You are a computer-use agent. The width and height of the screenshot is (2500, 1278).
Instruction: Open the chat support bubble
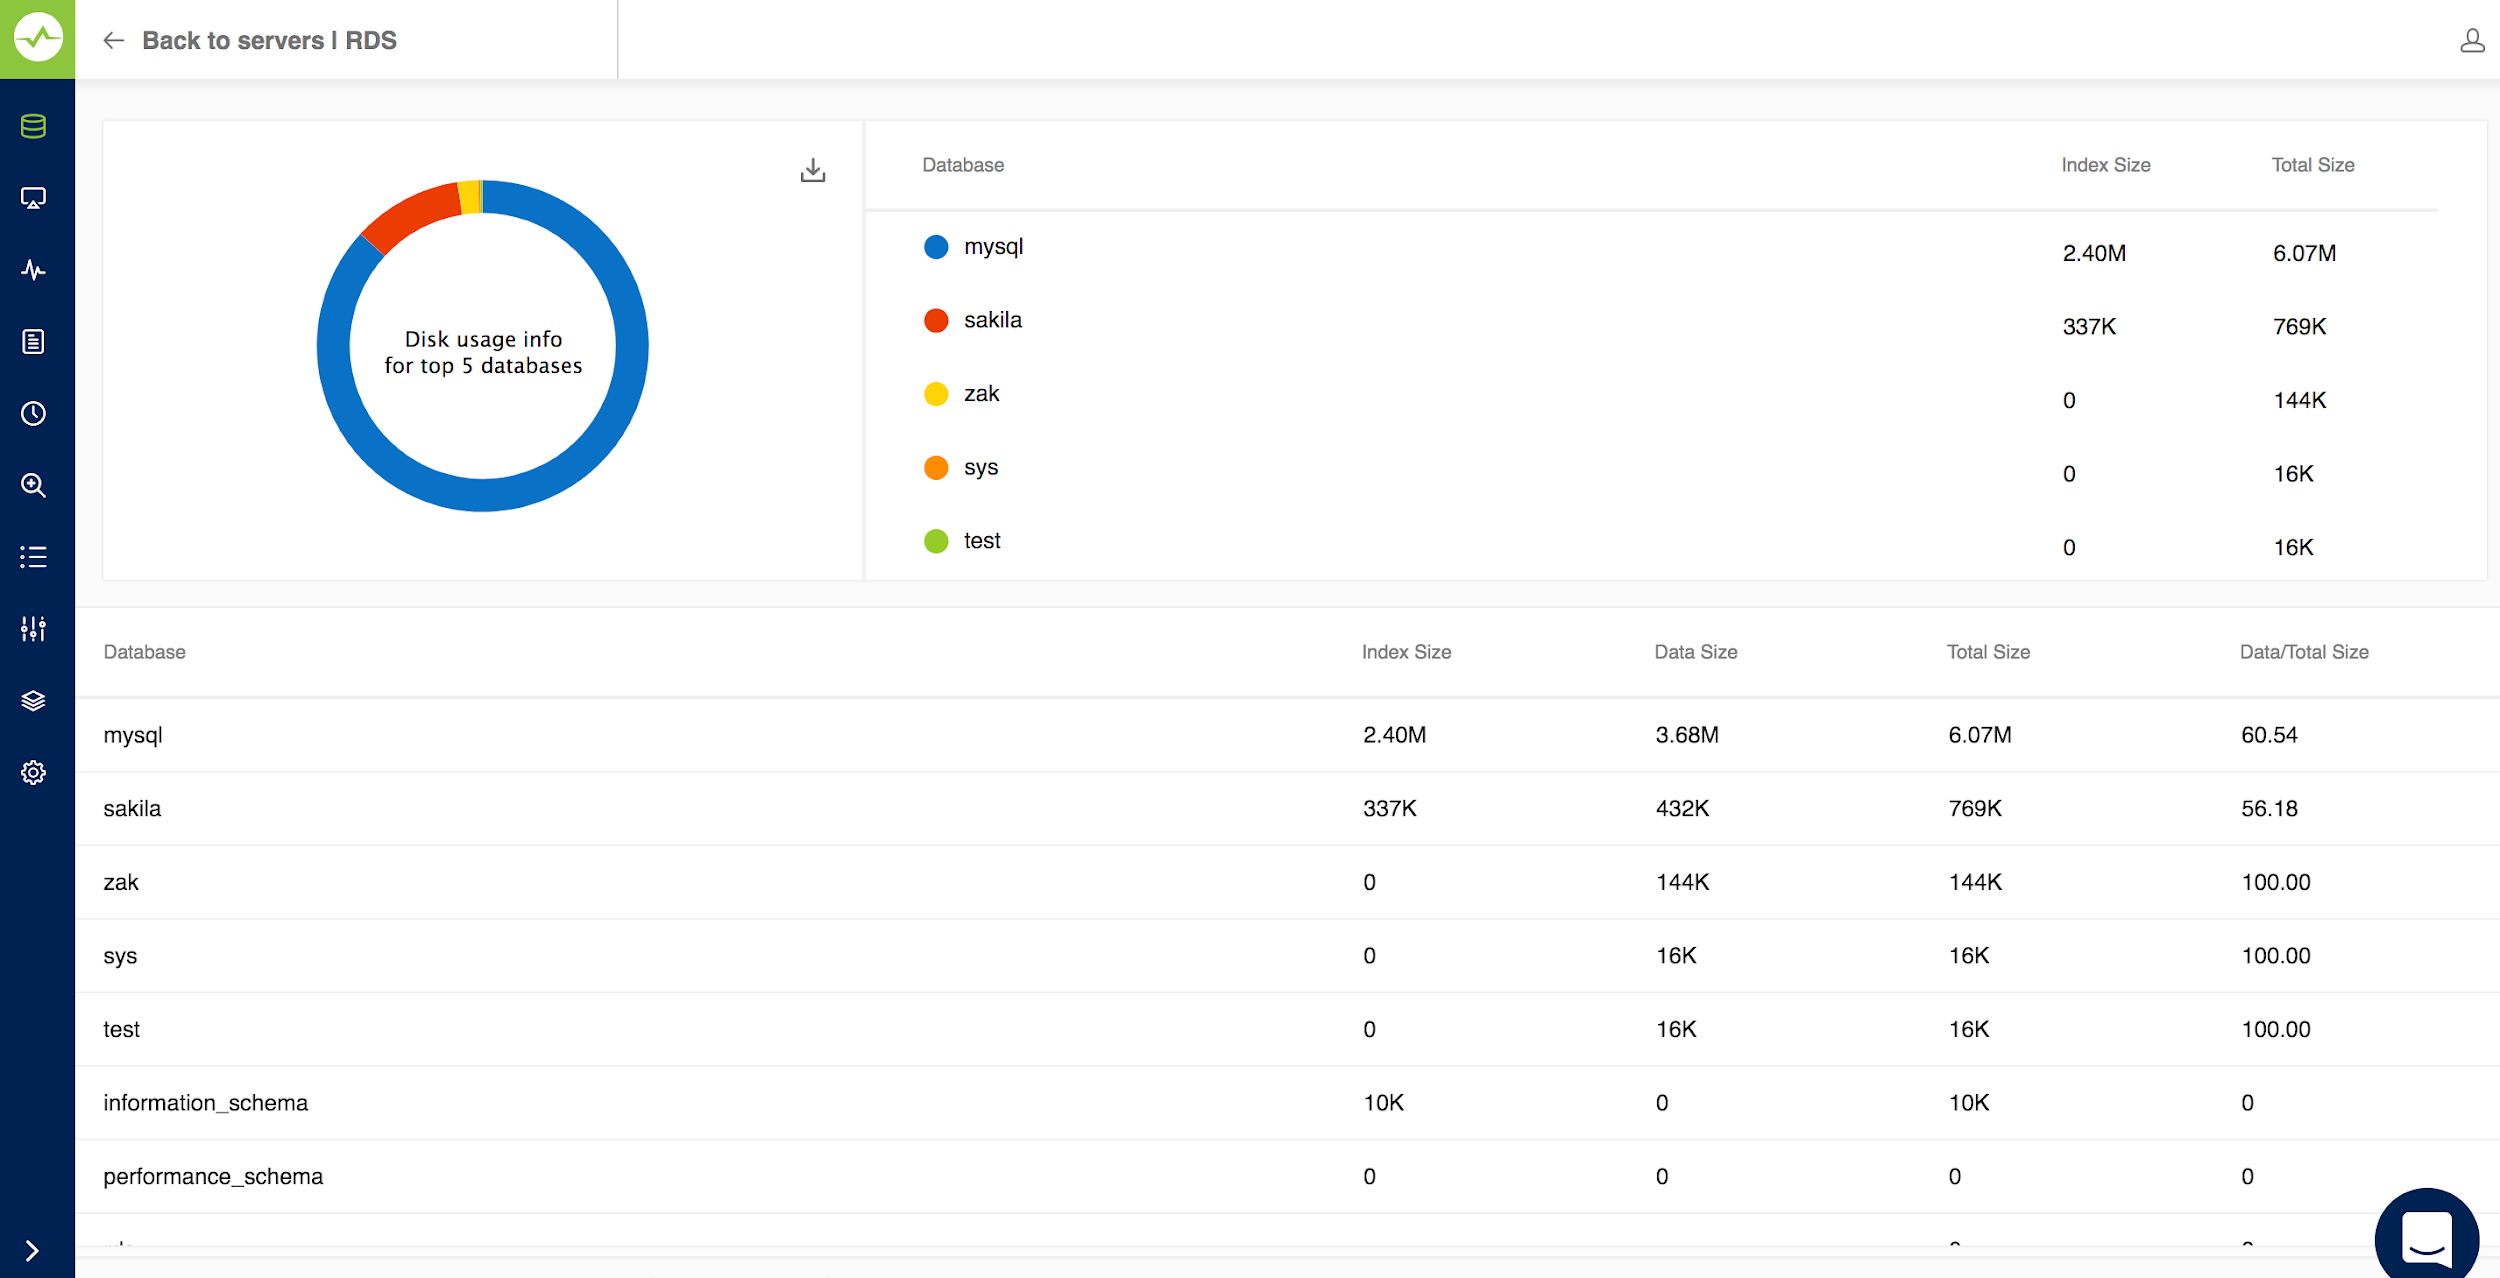click(2426, 1238)
